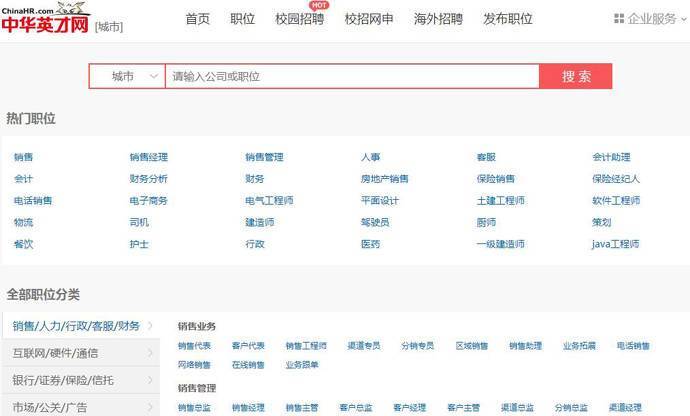
Task: Click 医药 in hot positions
Action: pos(371,244)
